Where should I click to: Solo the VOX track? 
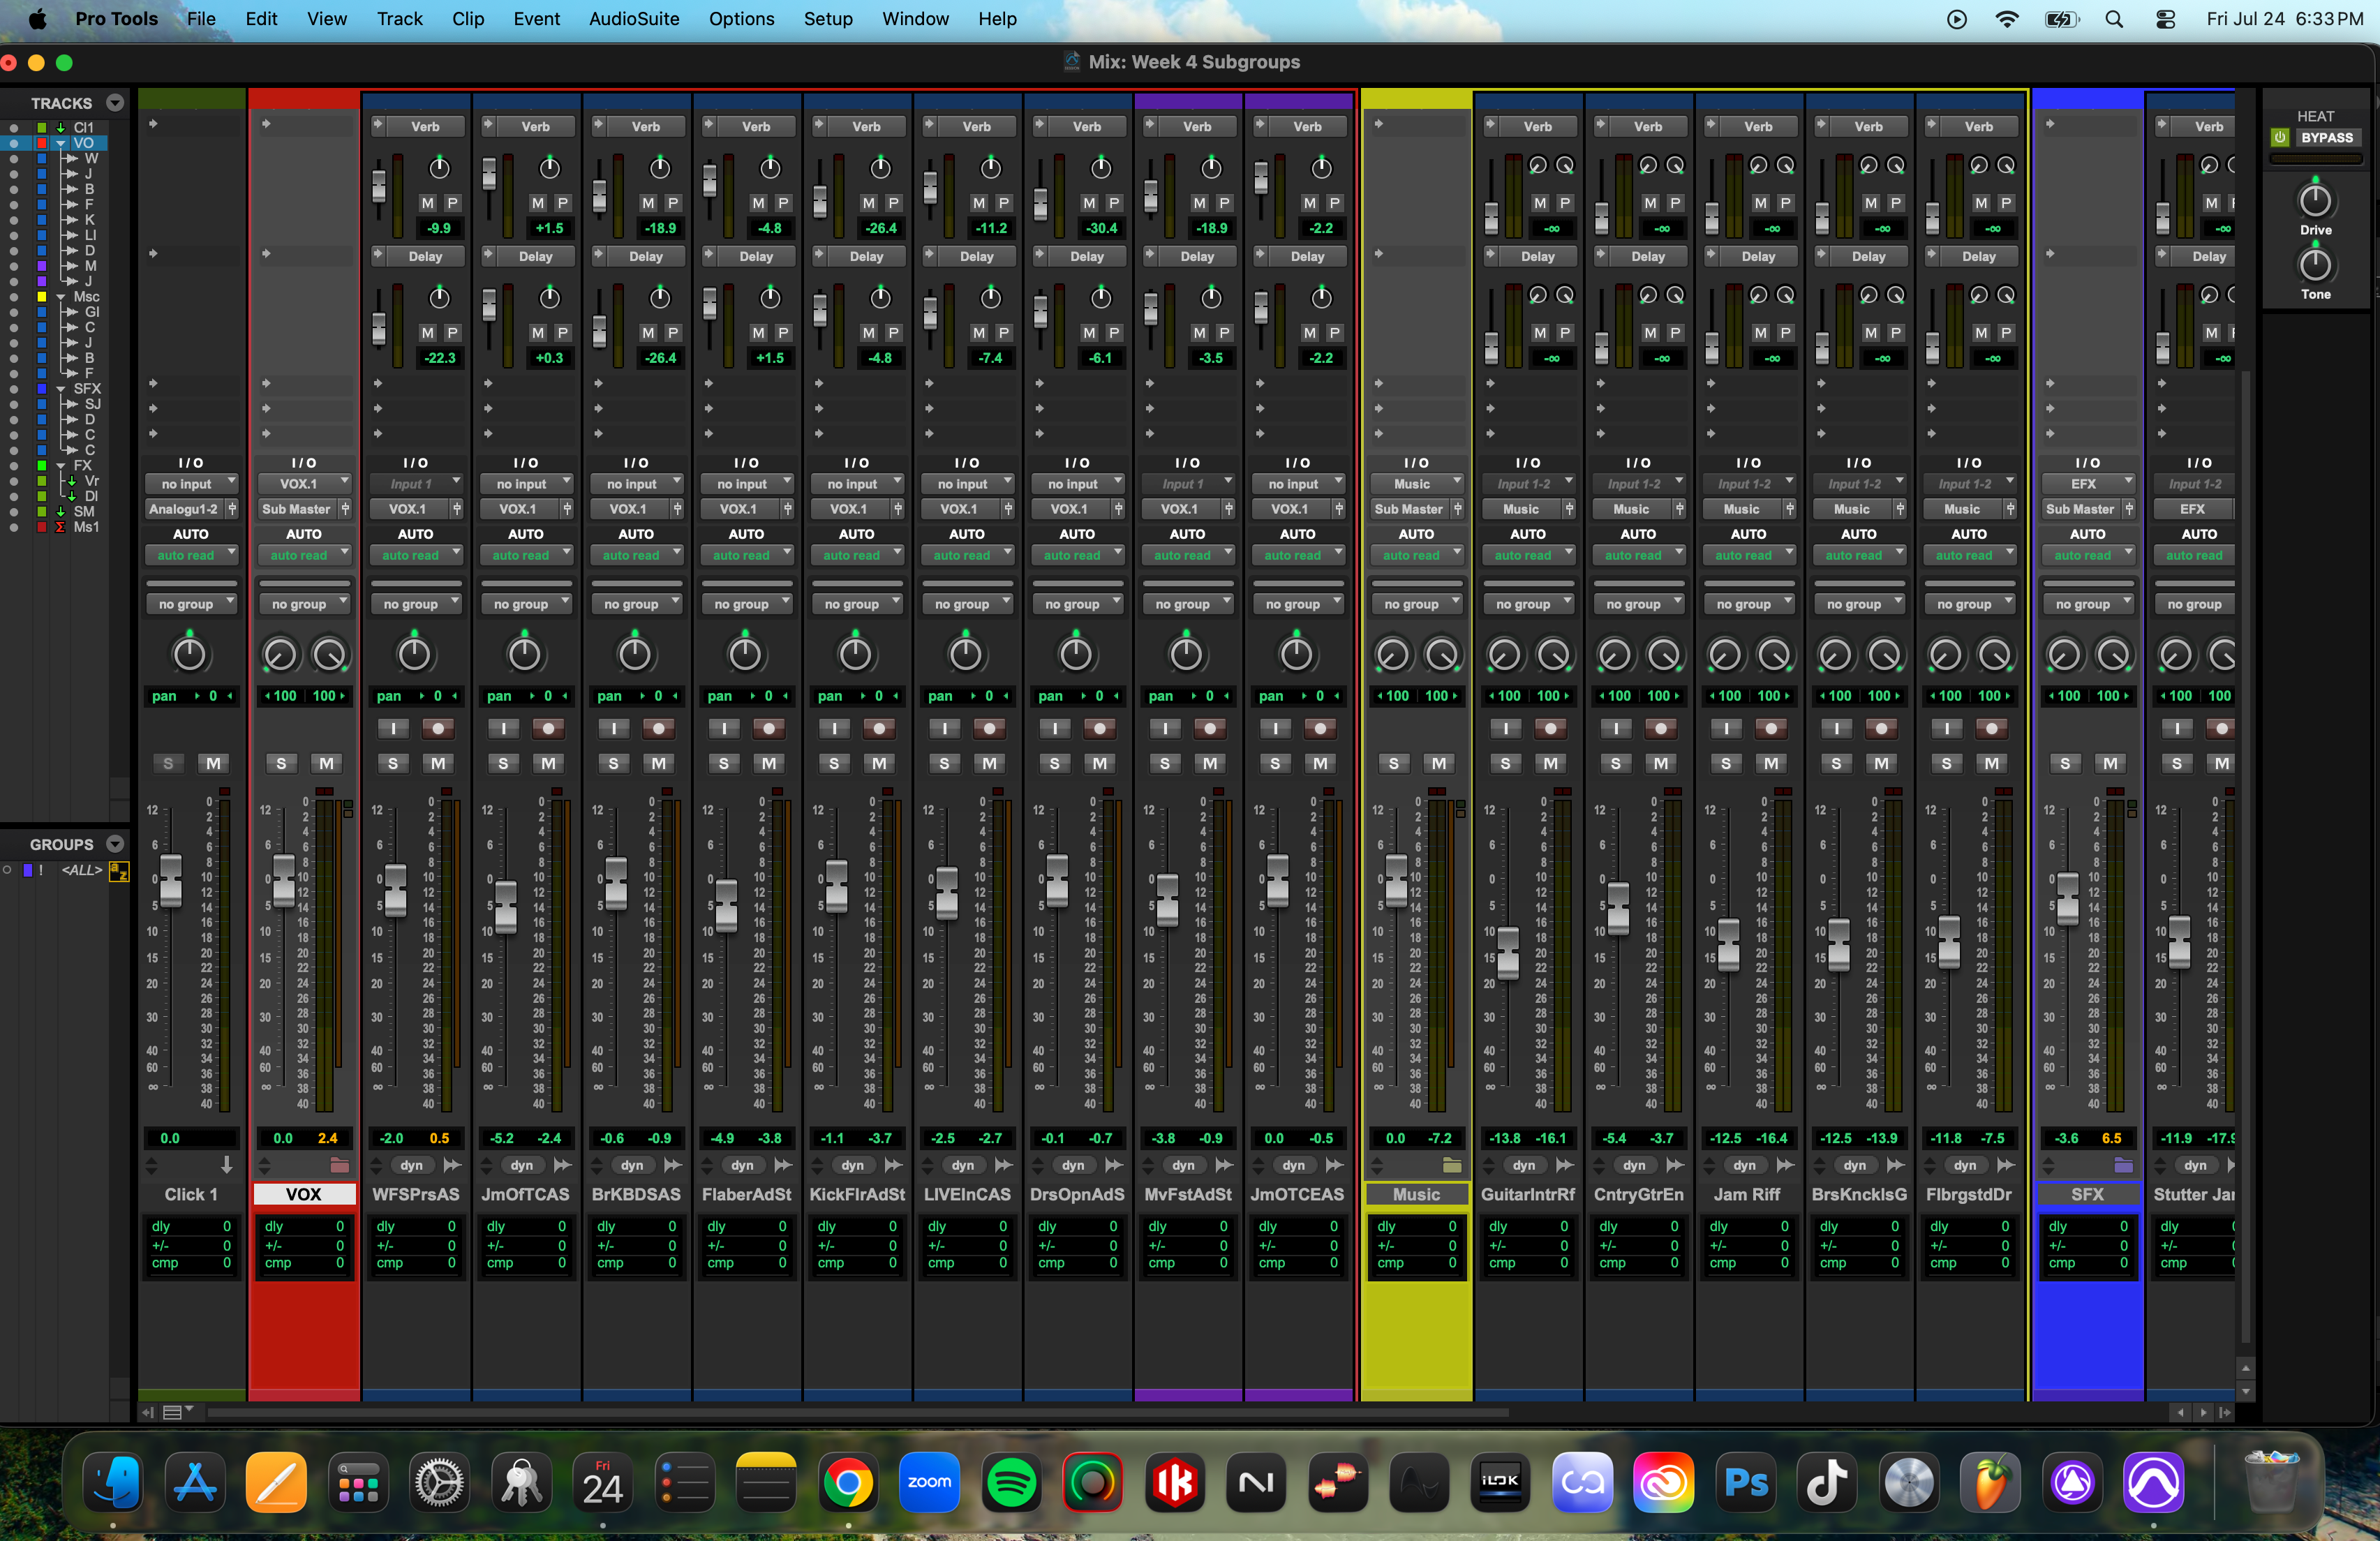pyautogui.click(x=281, y=763)
